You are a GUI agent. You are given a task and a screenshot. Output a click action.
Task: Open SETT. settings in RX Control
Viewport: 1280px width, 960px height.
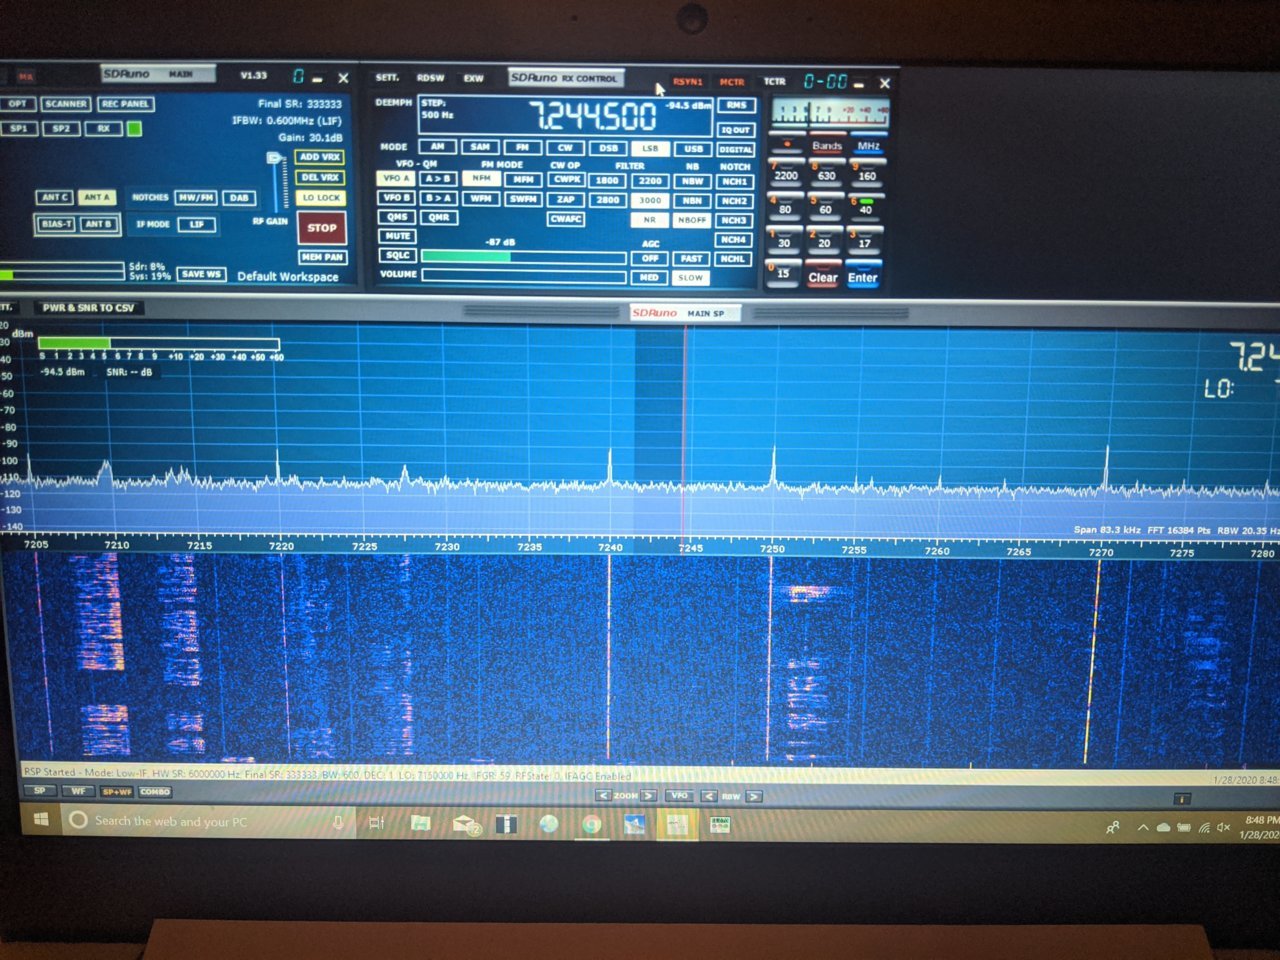point(387,78)
